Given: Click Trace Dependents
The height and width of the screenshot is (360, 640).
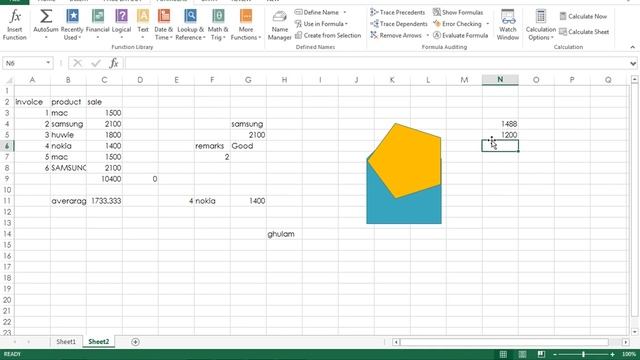Looking at the screenshot, I should (x=399, y=24).
